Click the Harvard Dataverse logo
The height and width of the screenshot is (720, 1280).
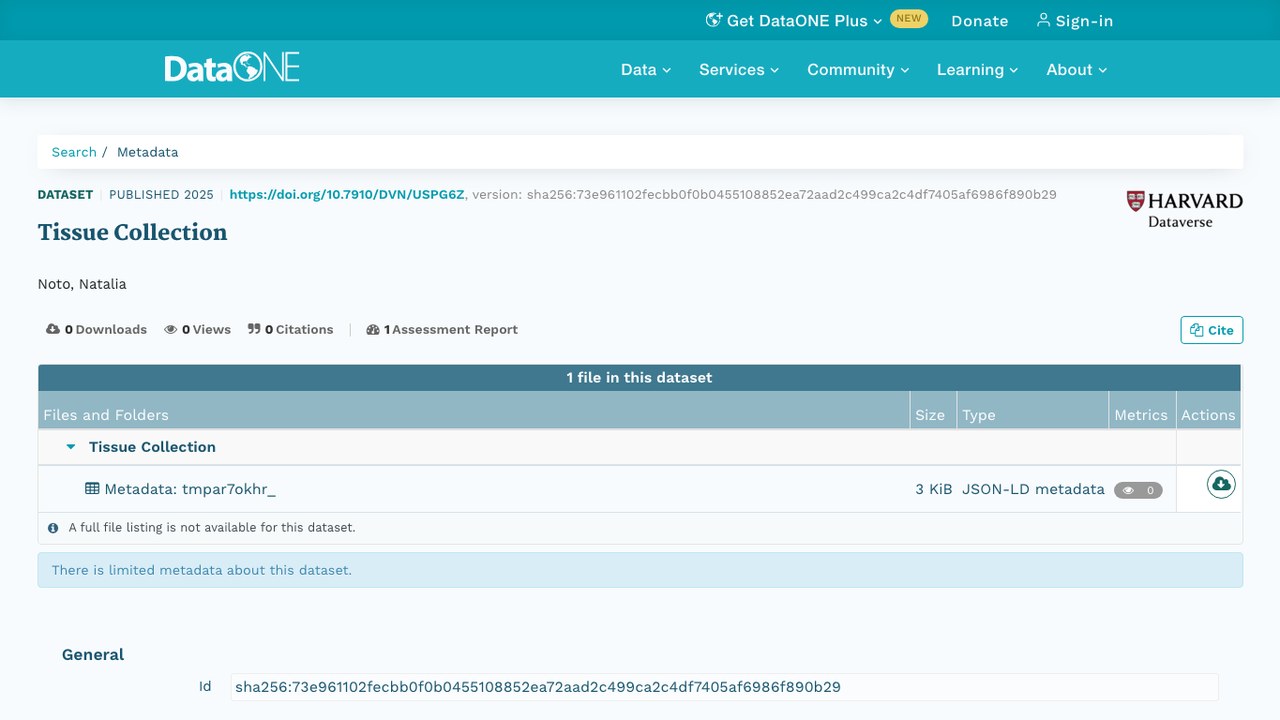click(x=1184, y=209)
